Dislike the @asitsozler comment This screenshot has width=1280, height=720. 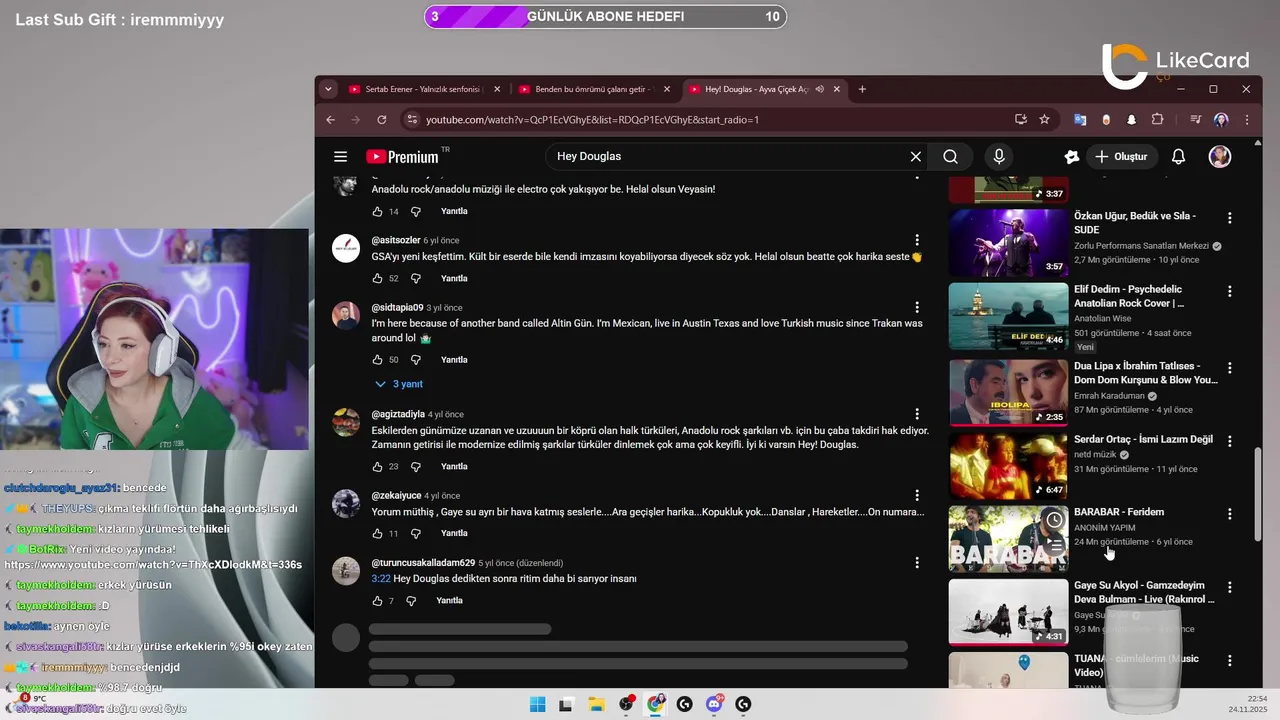[x=416, y=278]
